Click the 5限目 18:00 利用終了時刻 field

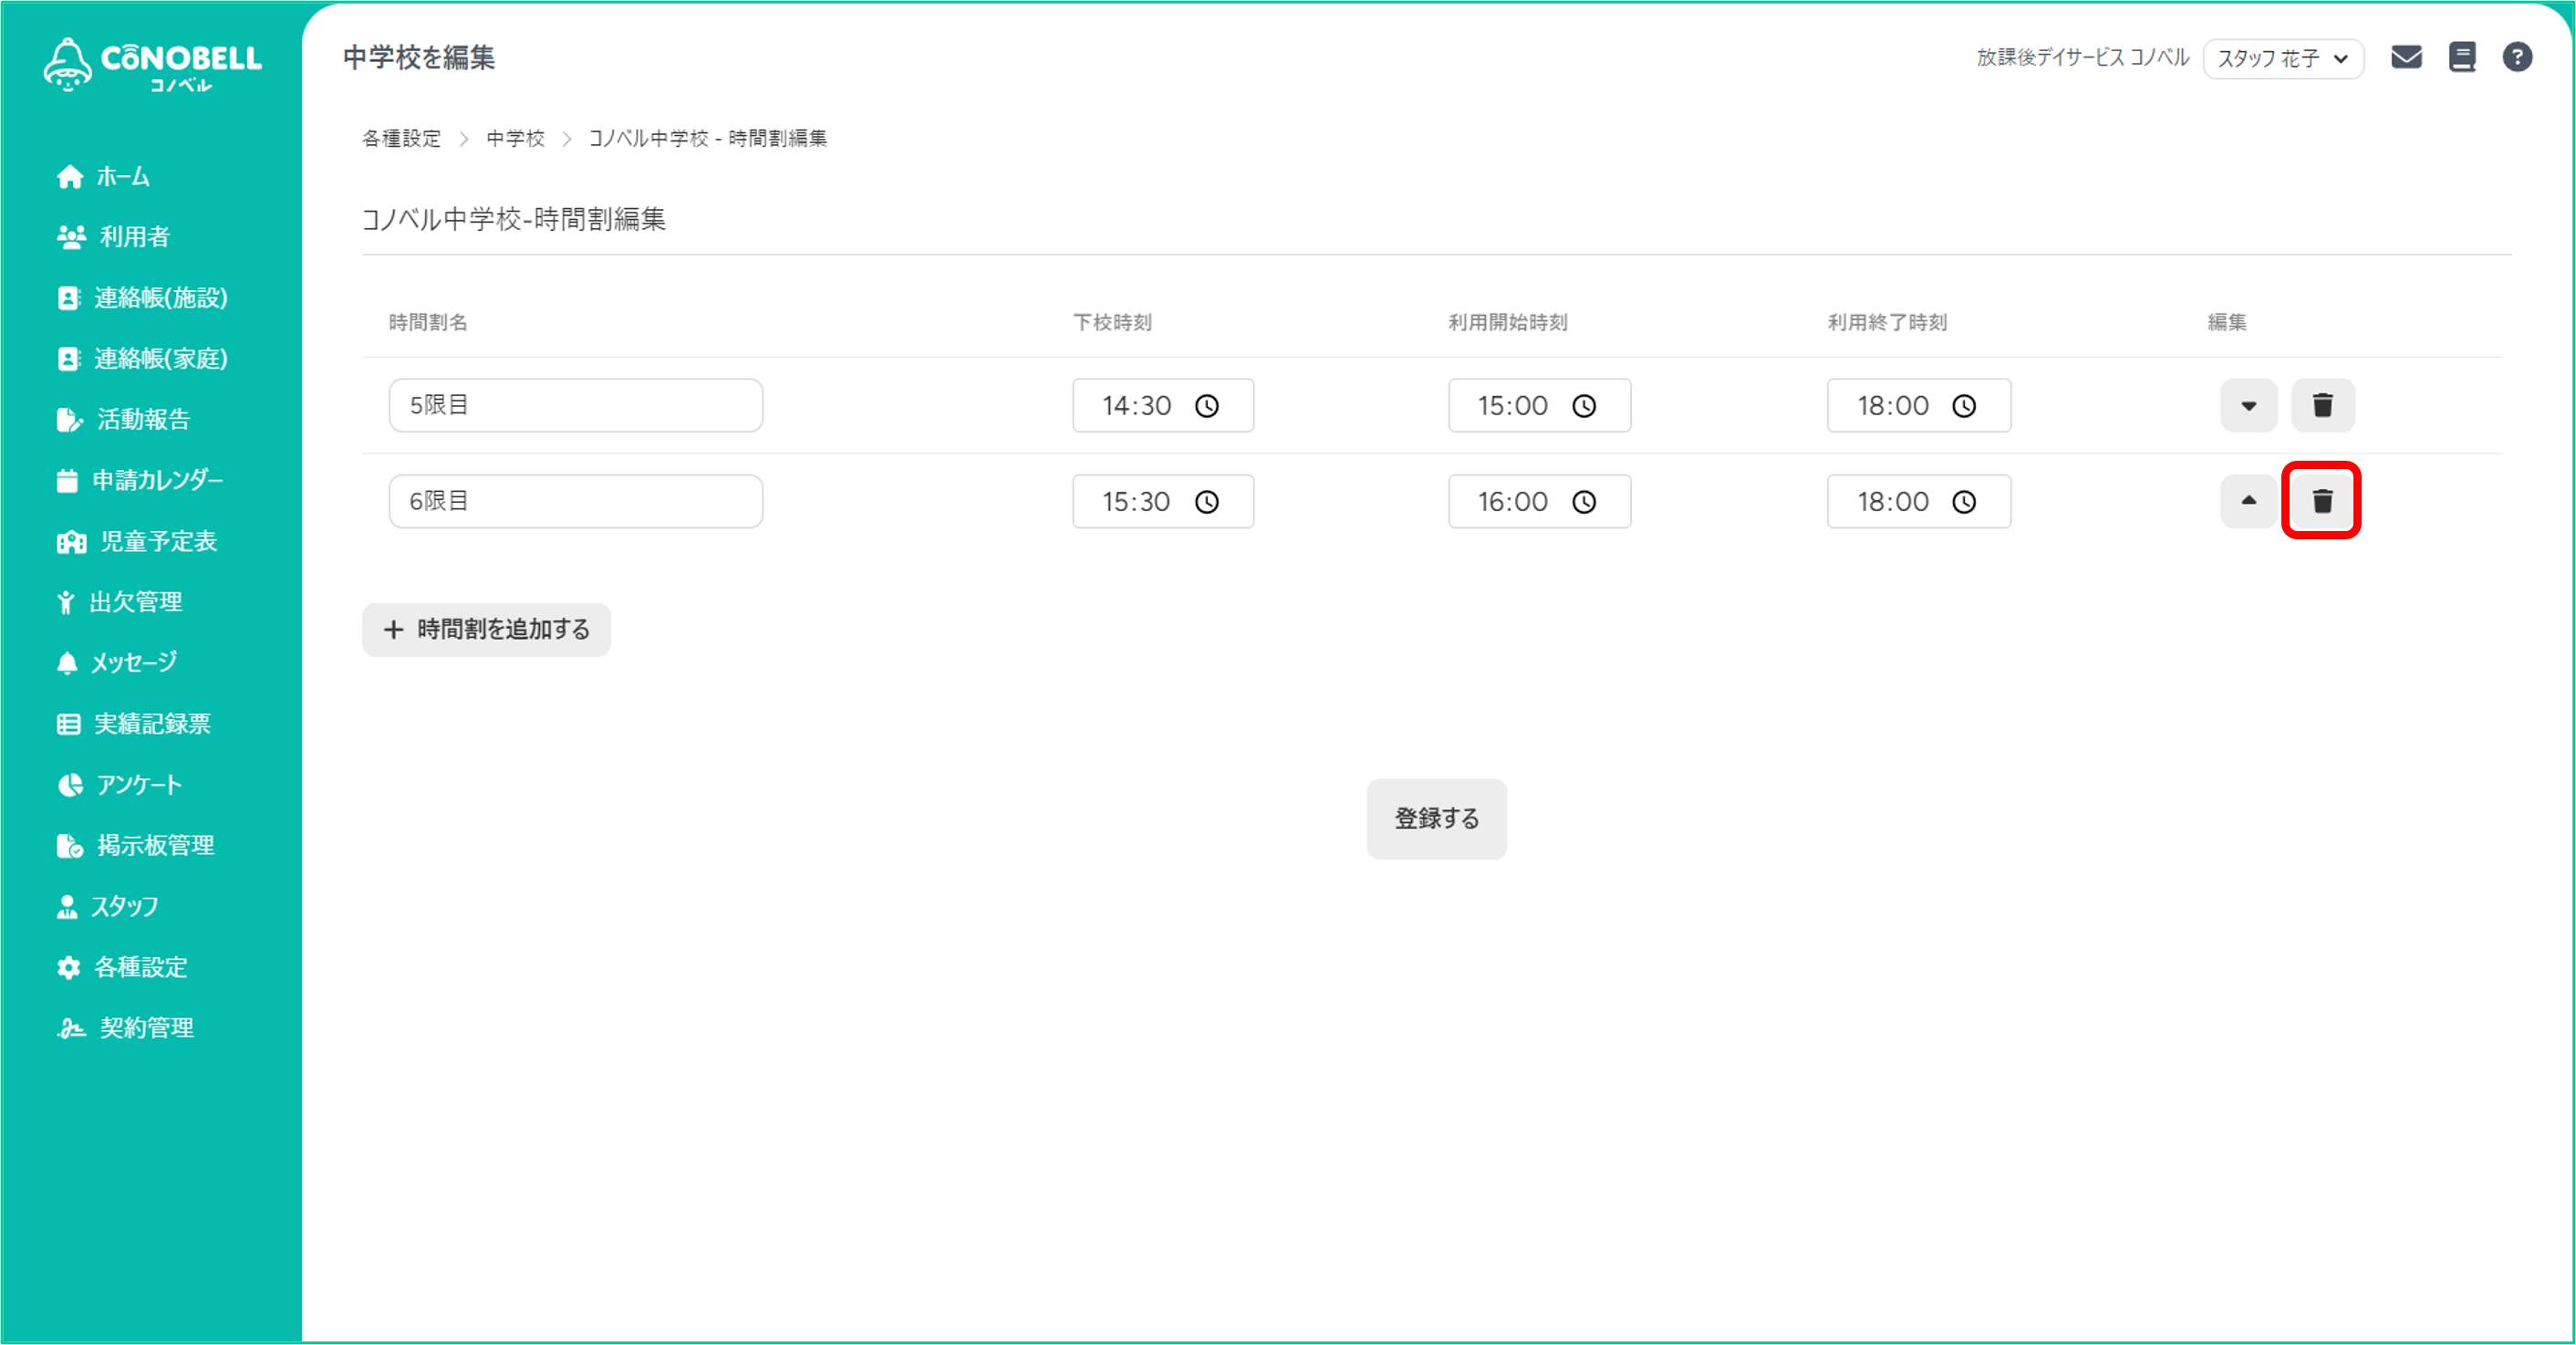pyautogui.click(x=1919, y=405)
